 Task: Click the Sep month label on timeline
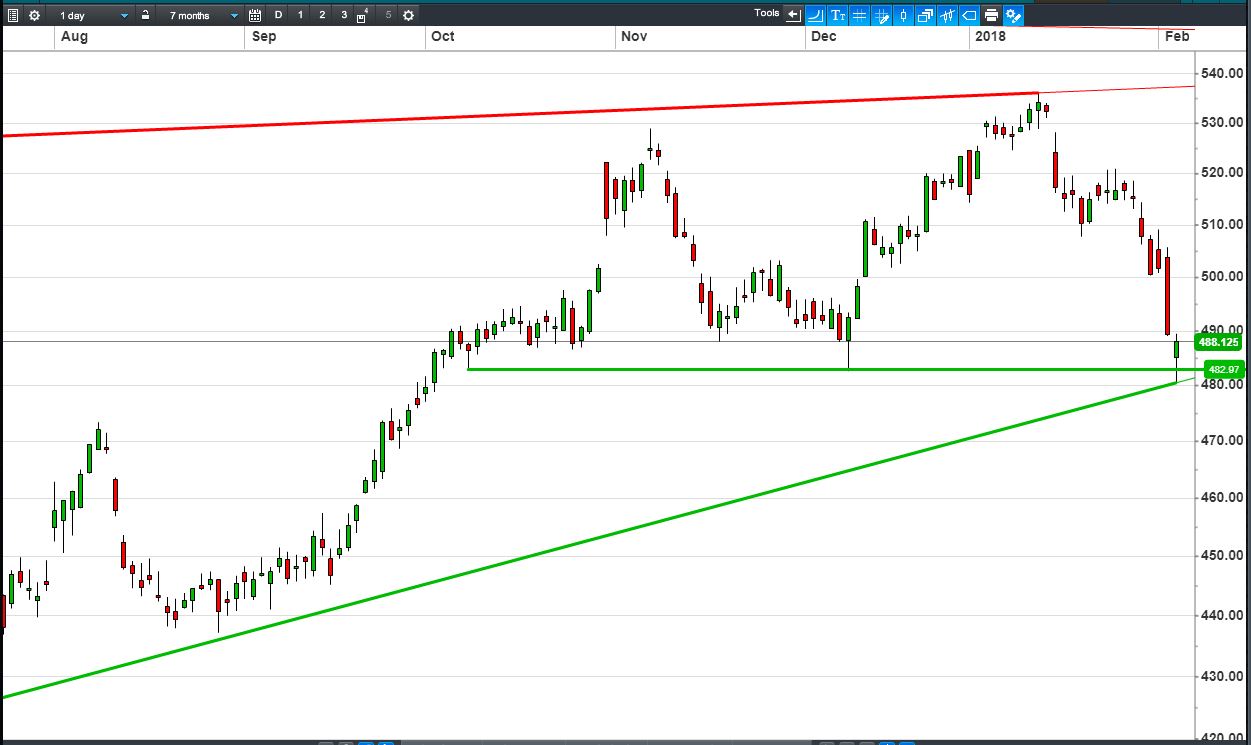click(x=264, y=36)
